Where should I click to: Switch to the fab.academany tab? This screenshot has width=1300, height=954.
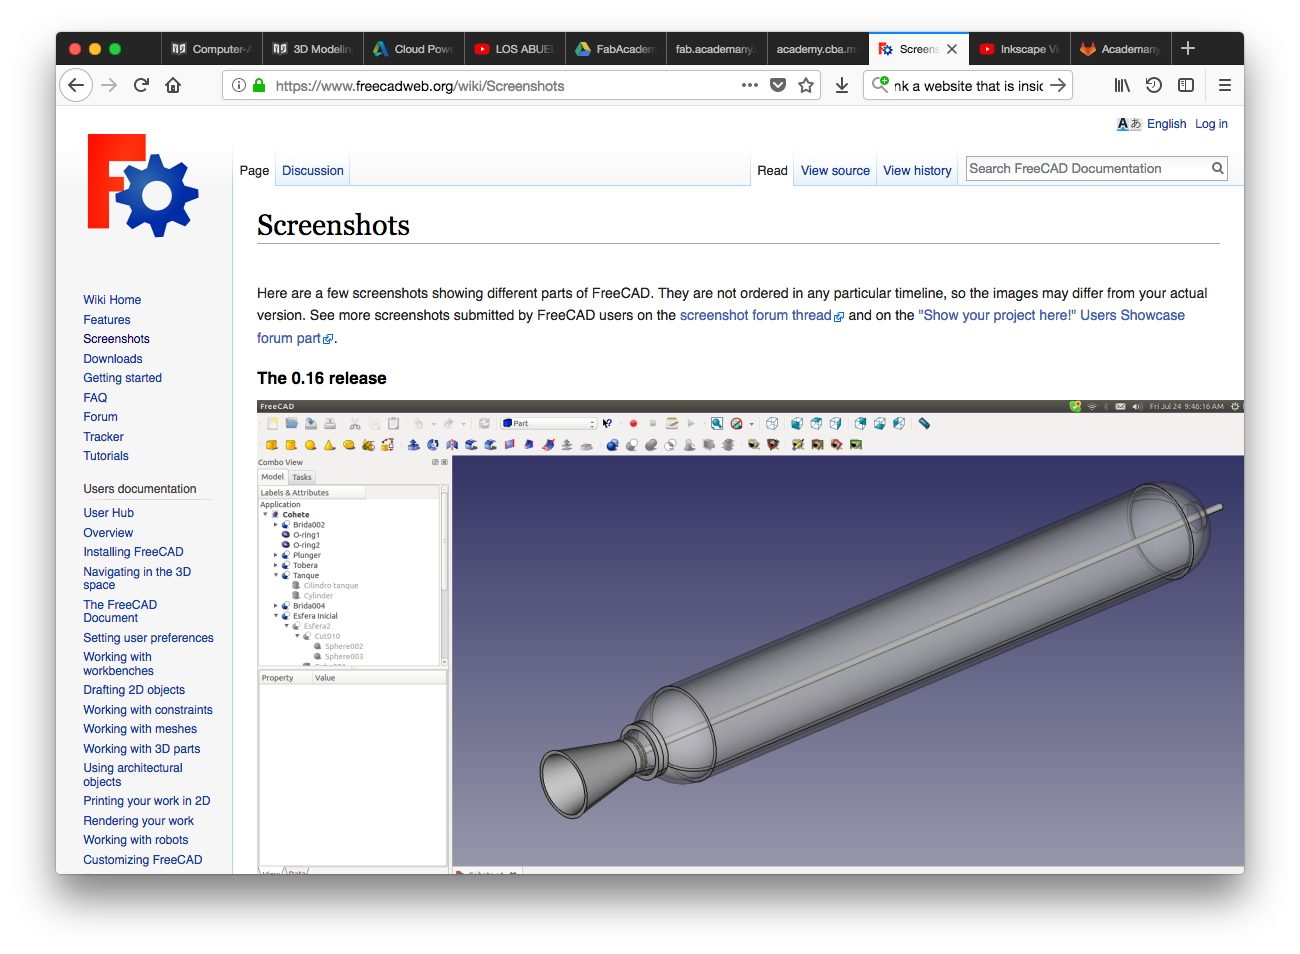pos(716,49)
